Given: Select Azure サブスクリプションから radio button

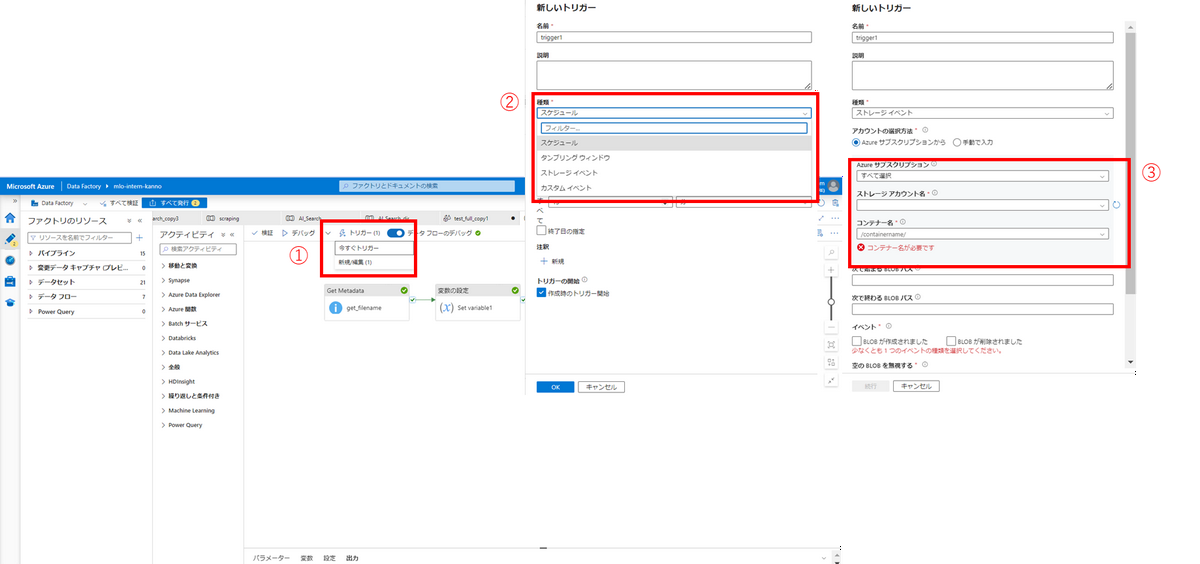Looking at the screenshot, I should pos(856,142).
